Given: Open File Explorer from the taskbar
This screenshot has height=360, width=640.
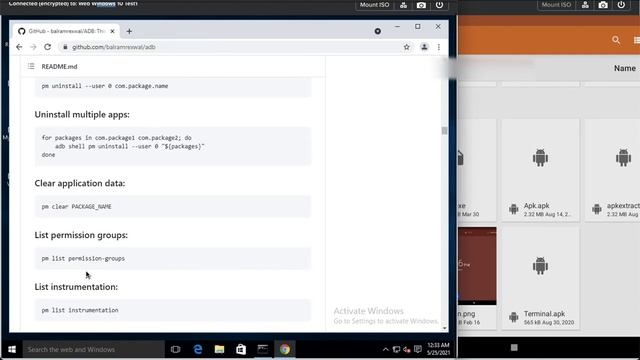Looking at the screenshot, I should pyautogui.click(x=220, y=349).
